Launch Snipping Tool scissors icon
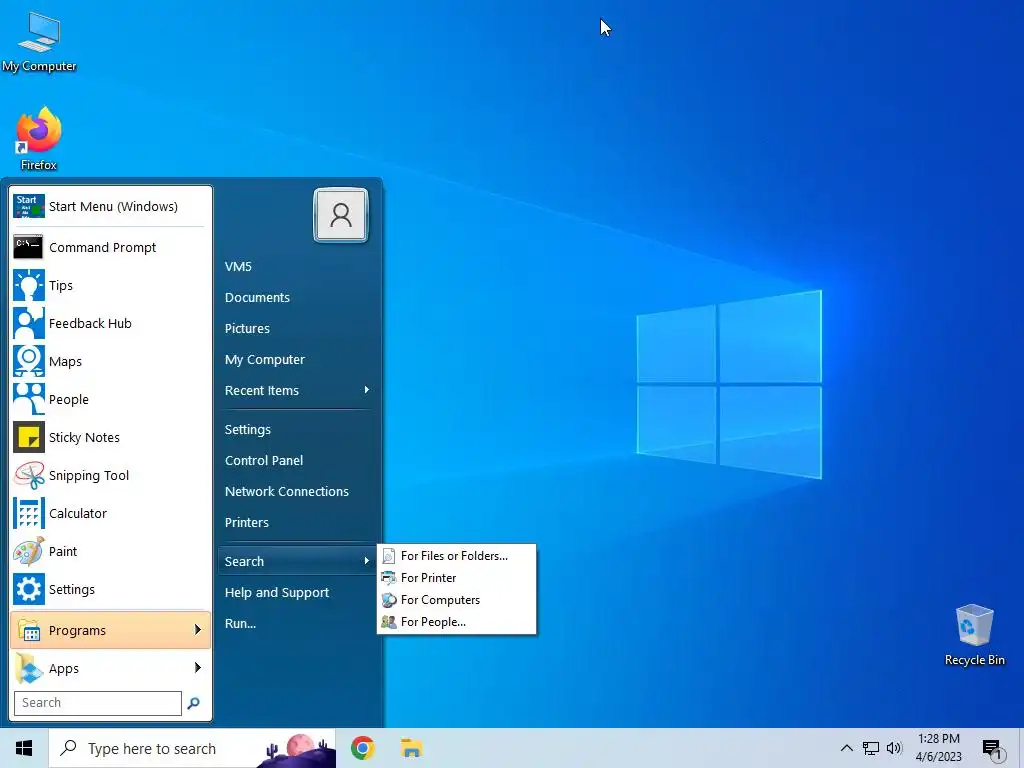Viewport: 1024px width, 768px height. point(29,475)
